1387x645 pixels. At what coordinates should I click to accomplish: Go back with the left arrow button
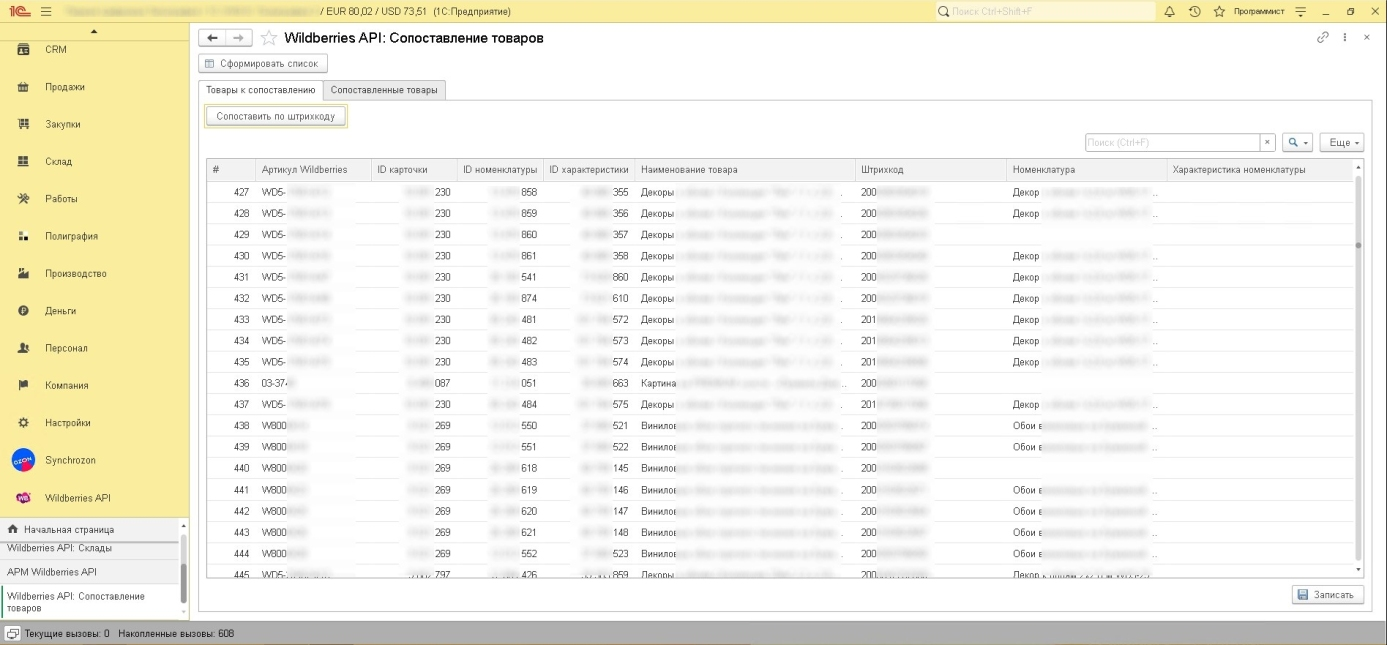212,38
